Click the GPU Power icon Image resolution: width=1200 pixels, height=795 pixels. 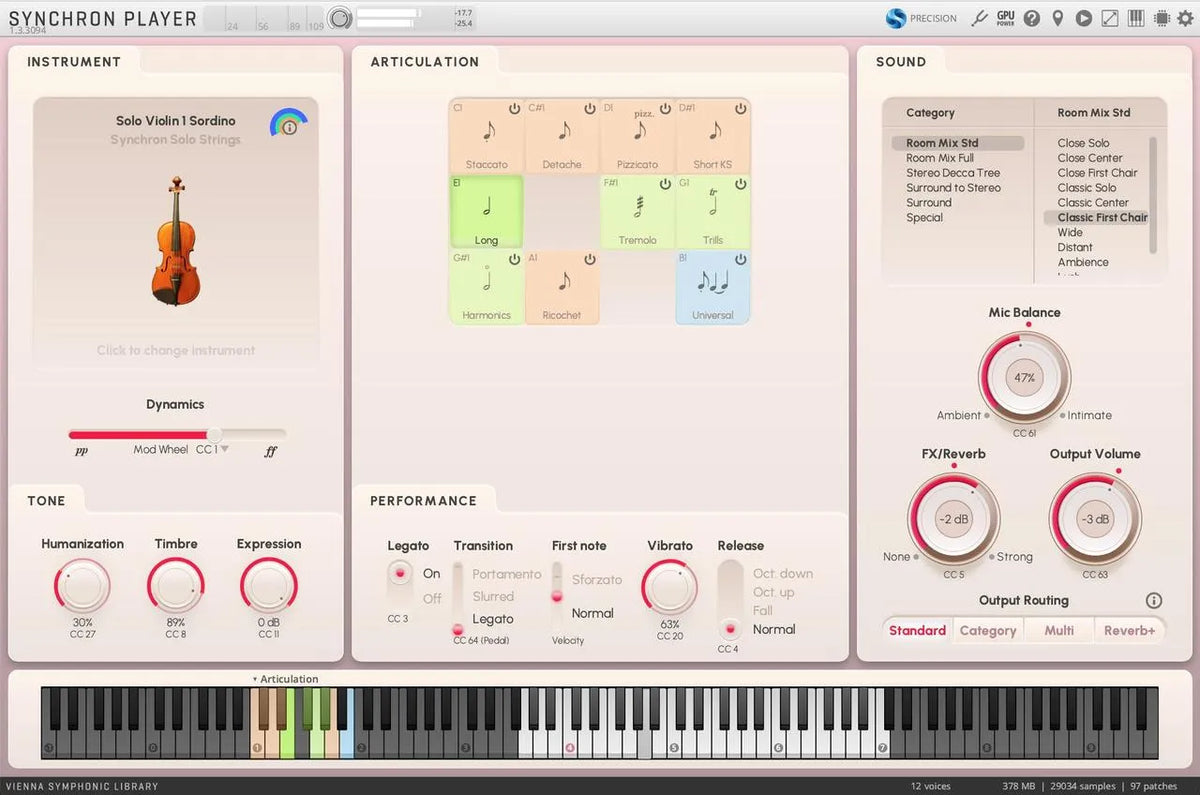pyautogui.click(x=1005, y=18)
